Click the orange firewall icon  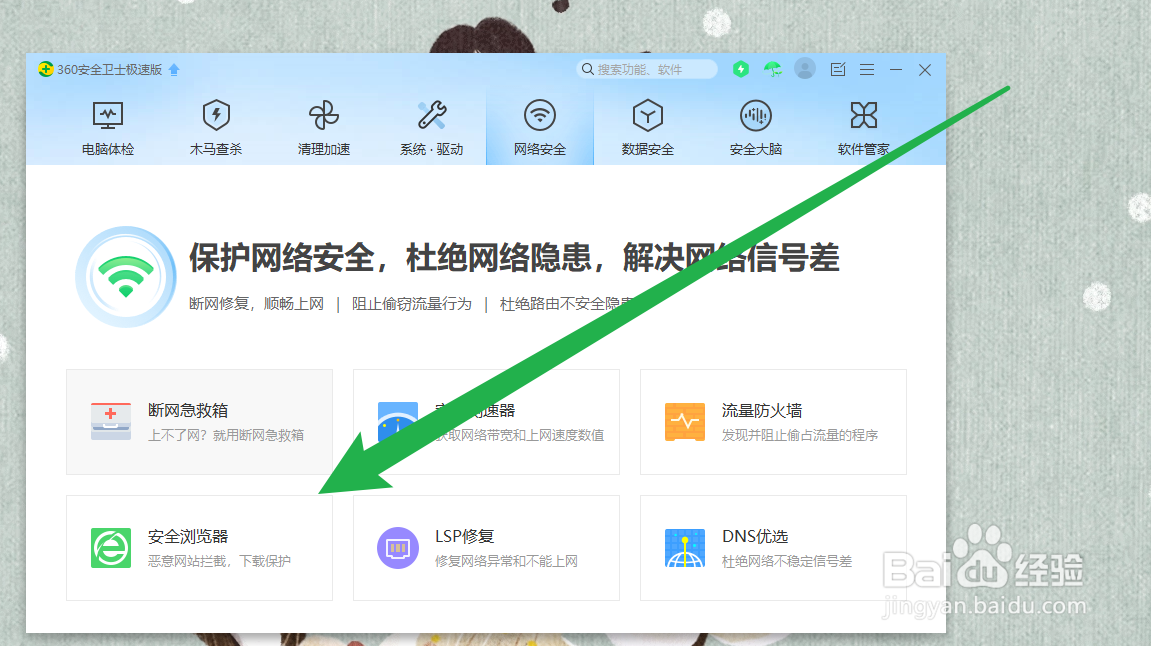point(685,421)
